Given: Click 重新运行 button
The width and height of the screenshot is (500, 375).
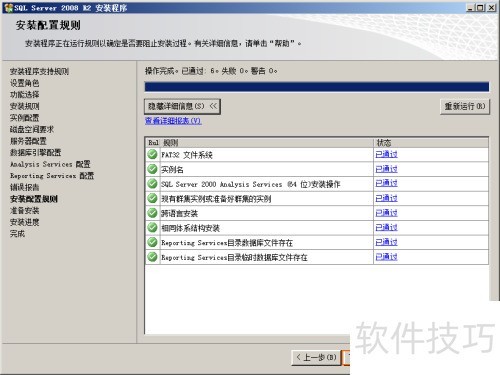Looking at the screenshot, I should pyautogui.click(x=465, y=106).
